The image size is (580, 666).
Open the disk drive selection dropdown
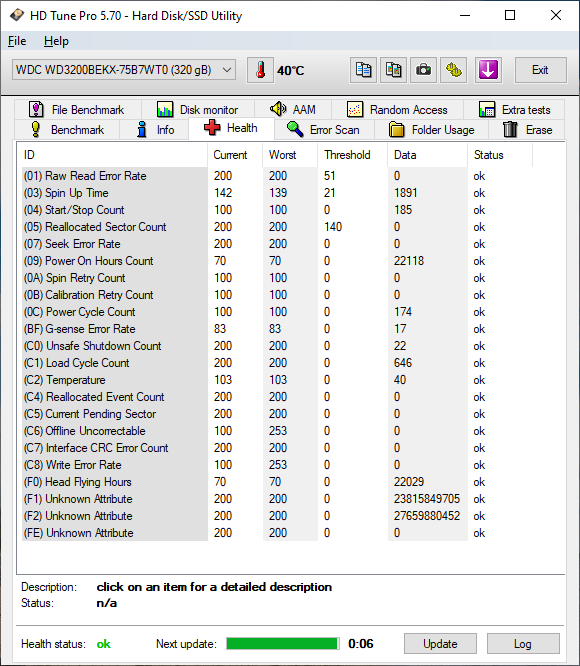[124, 70]
